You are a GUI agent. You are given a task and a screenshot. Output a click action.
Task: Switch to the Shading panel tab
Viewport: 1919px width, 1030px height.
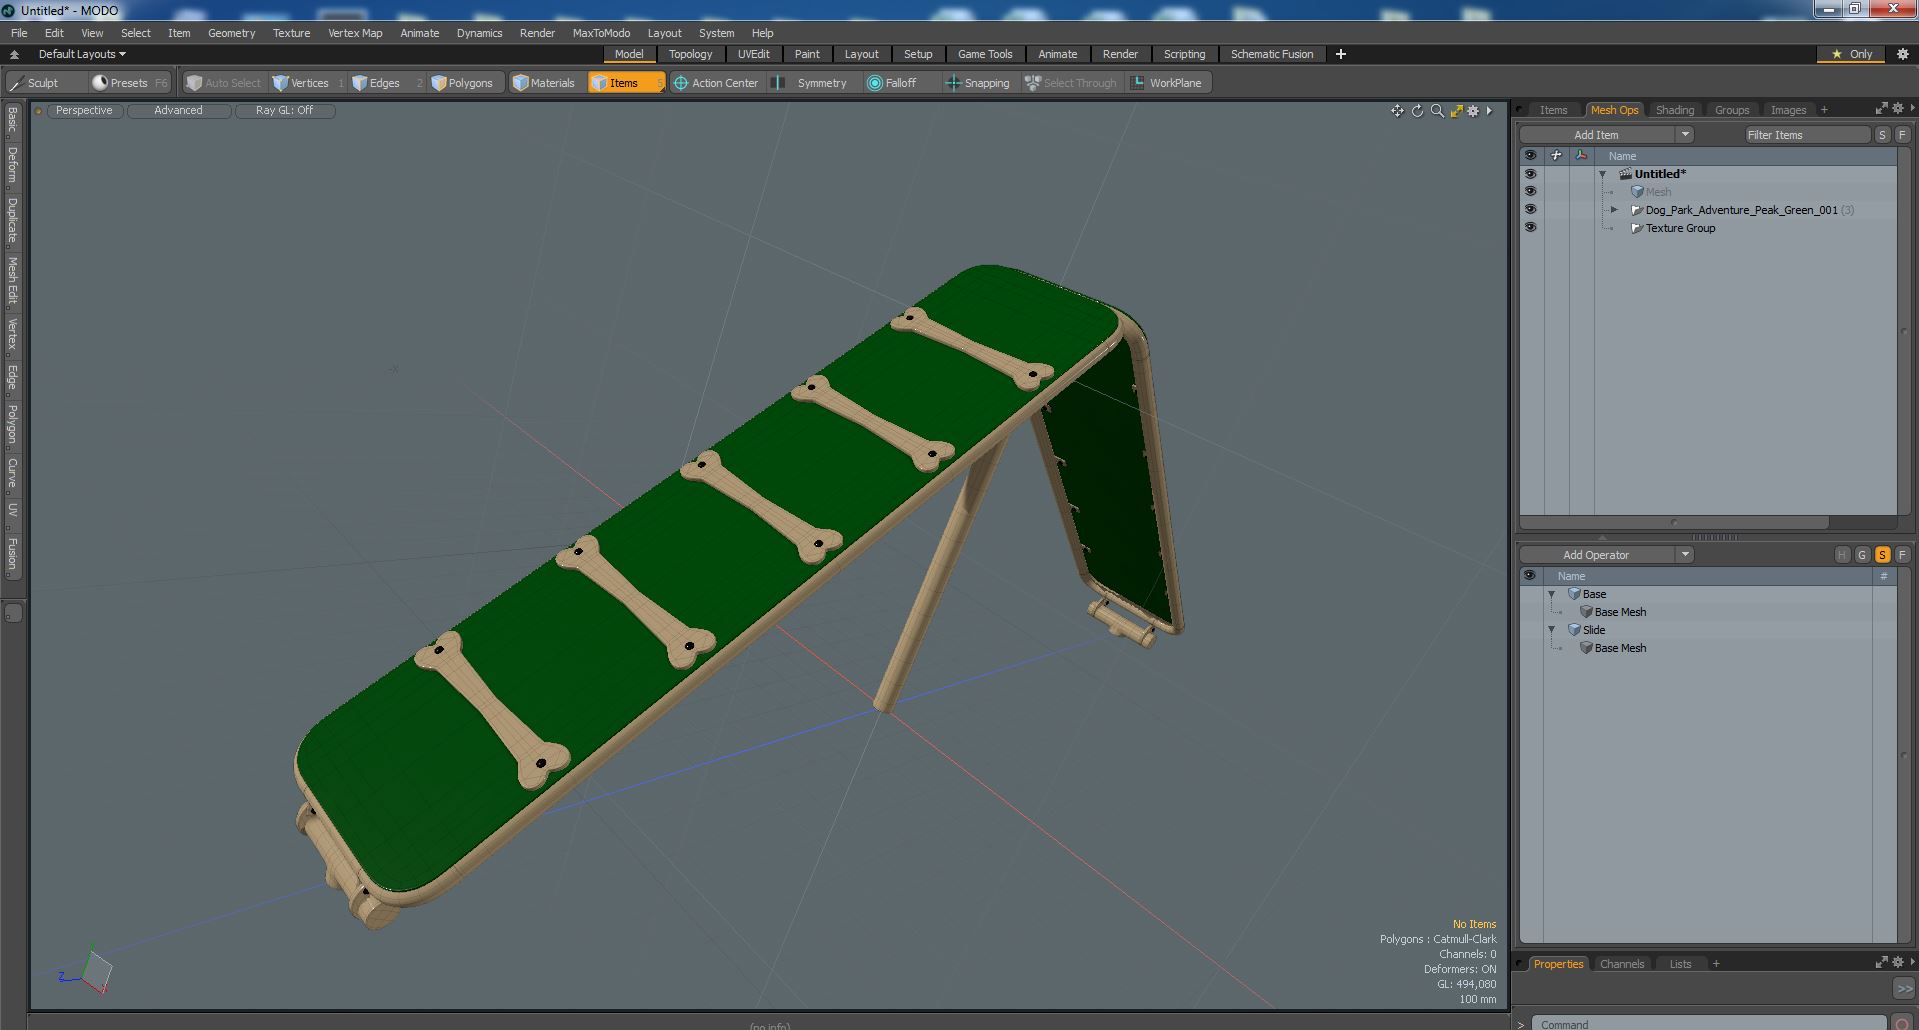coord(1674,110)
